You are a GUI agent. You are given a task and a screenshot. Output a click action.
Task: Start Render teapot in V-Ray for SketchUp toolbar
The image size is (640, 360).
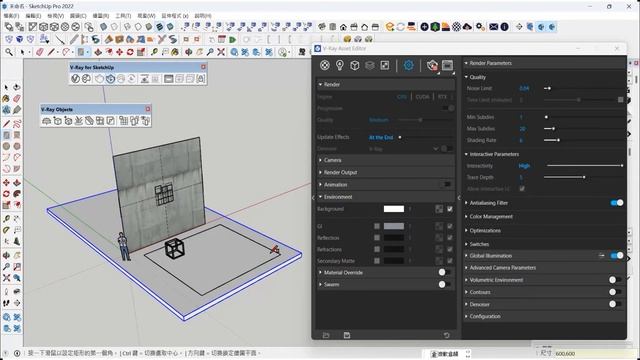99,79
